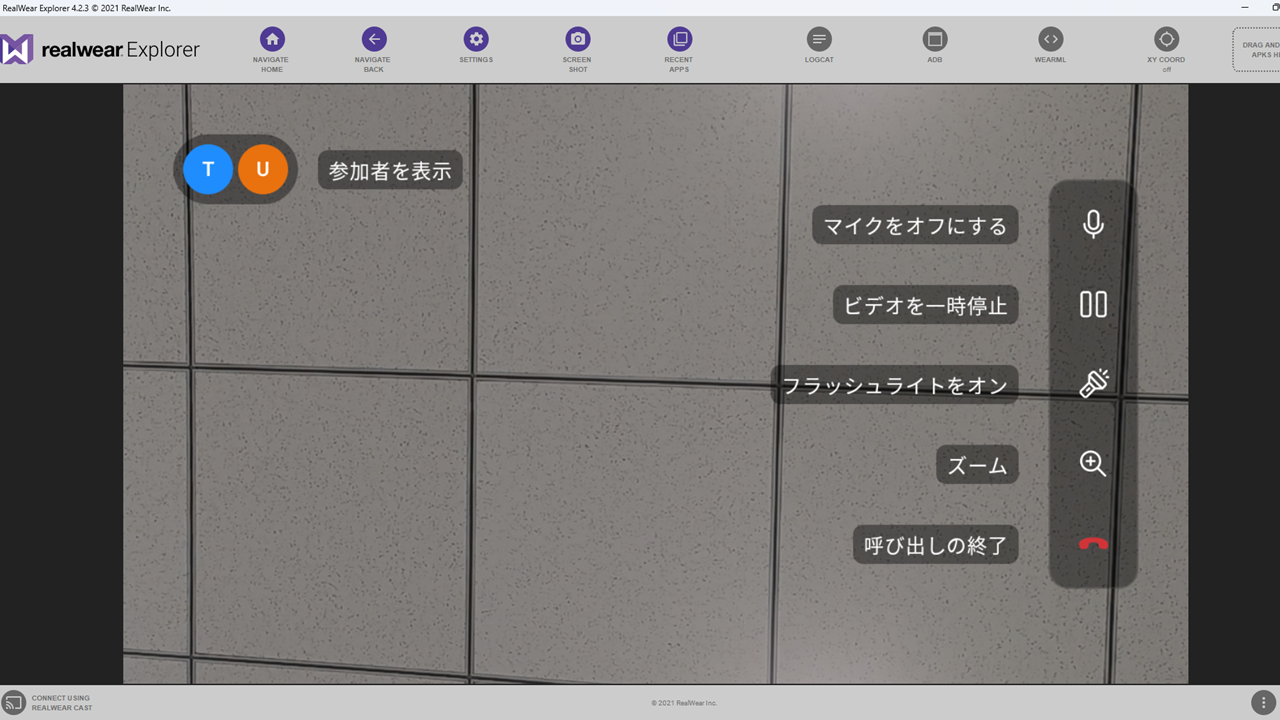Screen dimensions: 1280x720
Task: Click the Navigate Home icon
Action: point(272,40)
